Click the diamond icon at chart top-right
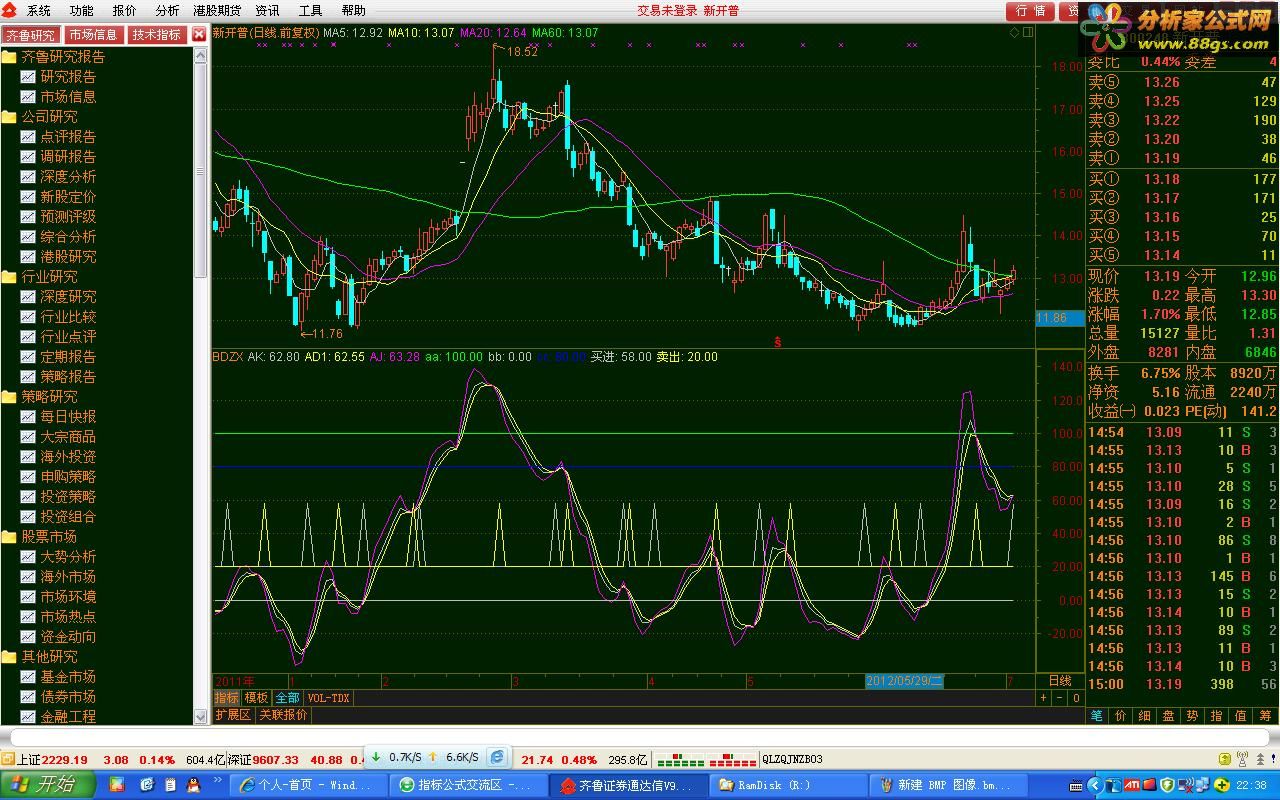This screenshot has height=800, width=1280. click(1014, 32)
